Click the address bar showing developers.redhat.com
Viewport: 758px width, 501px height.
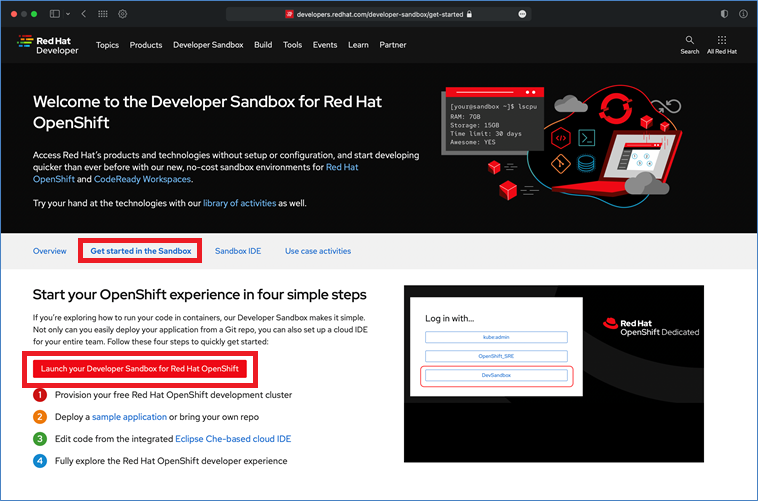379,14
